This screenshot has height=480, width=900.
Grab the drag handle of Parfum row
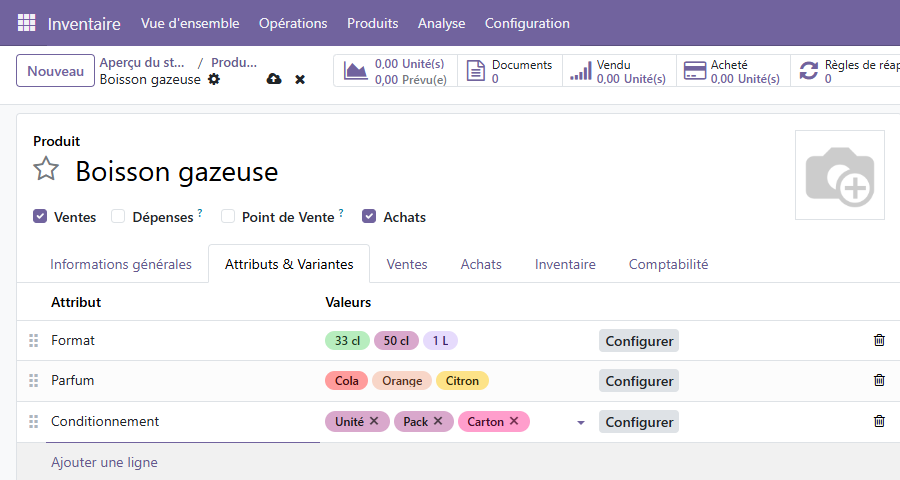click(34, 381)
